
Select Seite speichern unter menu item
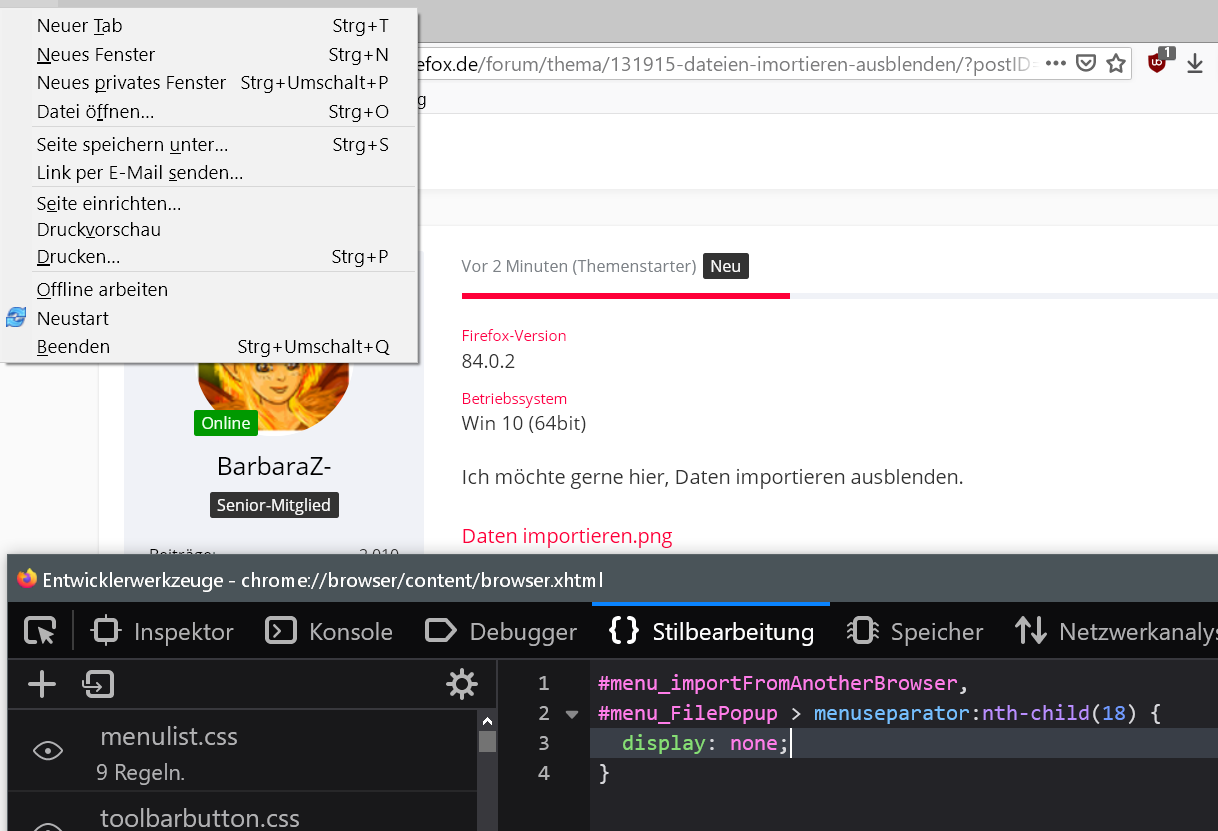tap(132, 145)
